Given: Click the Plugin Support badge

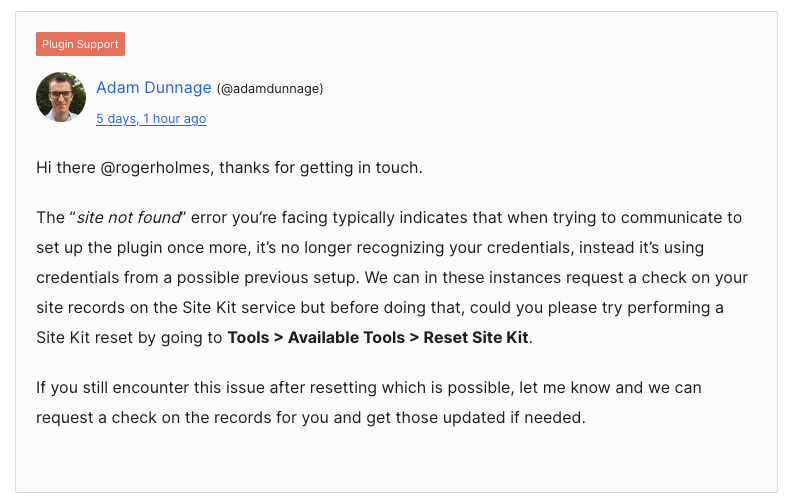Looking at the screenshot, I should click(80, 44).
